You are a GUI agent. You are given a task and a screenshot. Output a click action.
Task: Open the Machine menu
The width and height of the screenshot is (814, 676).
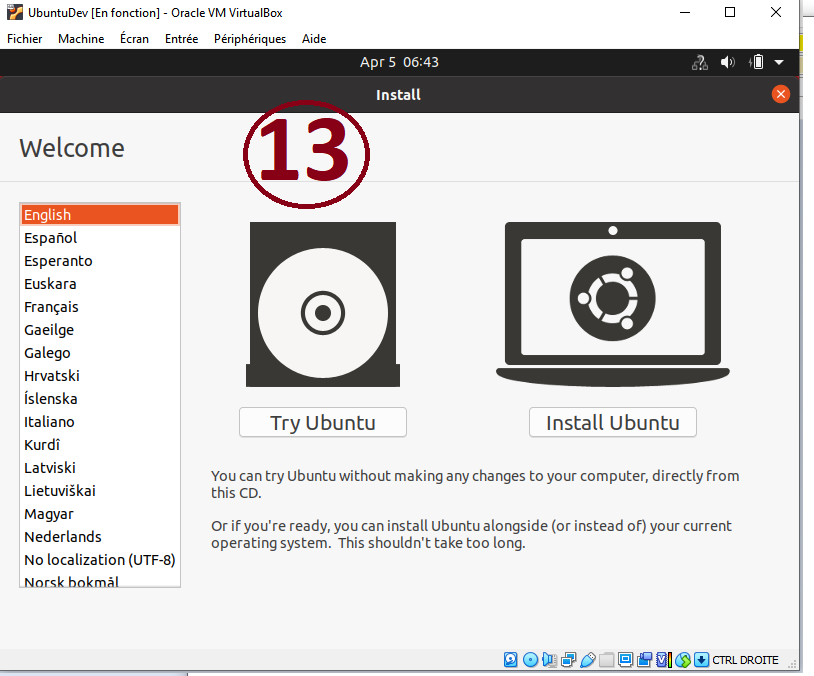pos(80,39)
